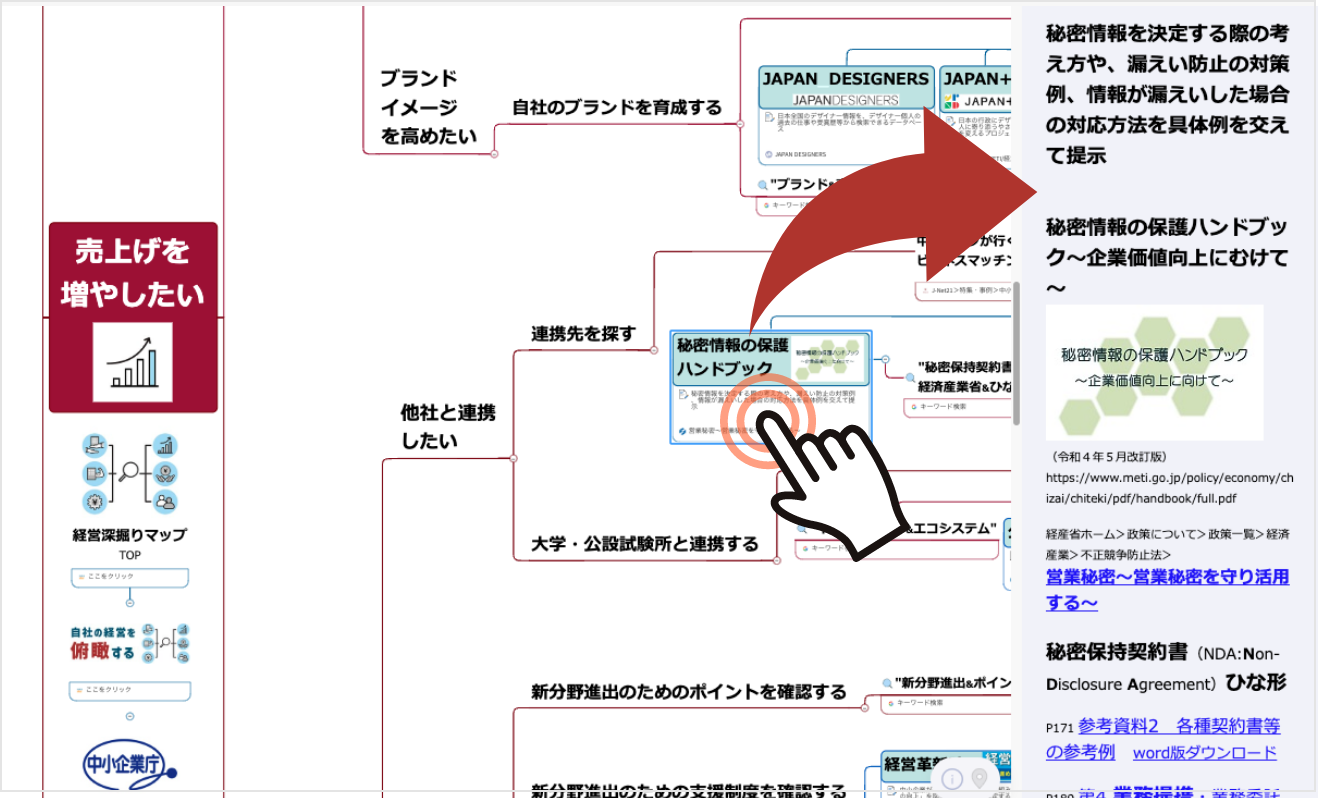Click キーワード検索 box under エコシステム
1318x798 pixels.
[897, 548]
